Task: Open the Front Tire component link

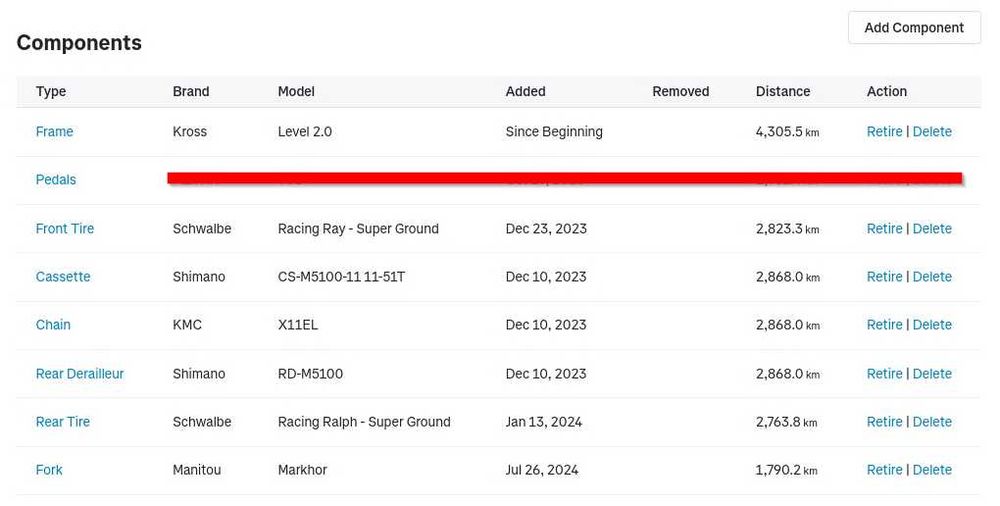Action: (x=65, y=229)
